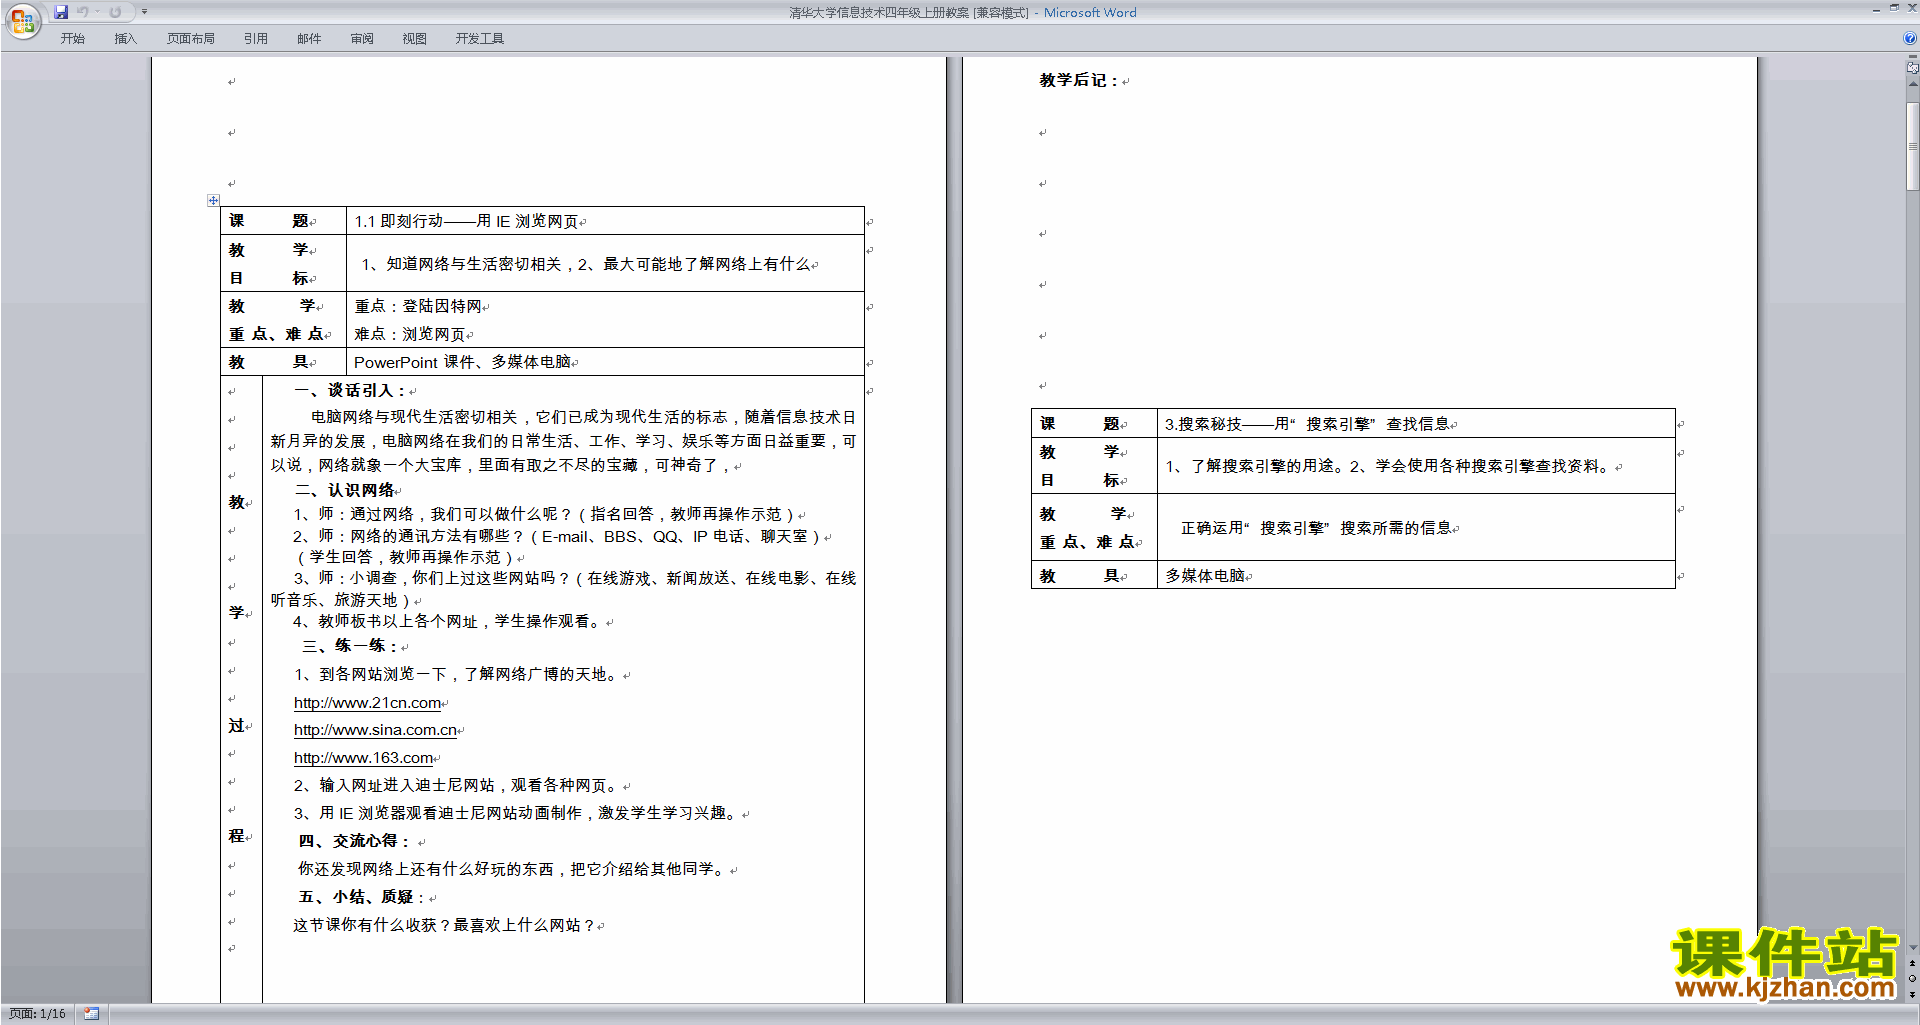The width and height of the screenshot is (1920, 1025).
Task: Click the heading 四、交流心得：
Action: tap(355, 841)
